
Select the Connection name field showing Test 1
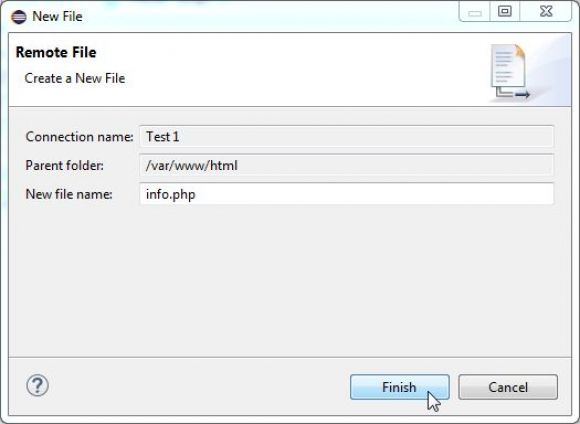click(x=347, y=137)
